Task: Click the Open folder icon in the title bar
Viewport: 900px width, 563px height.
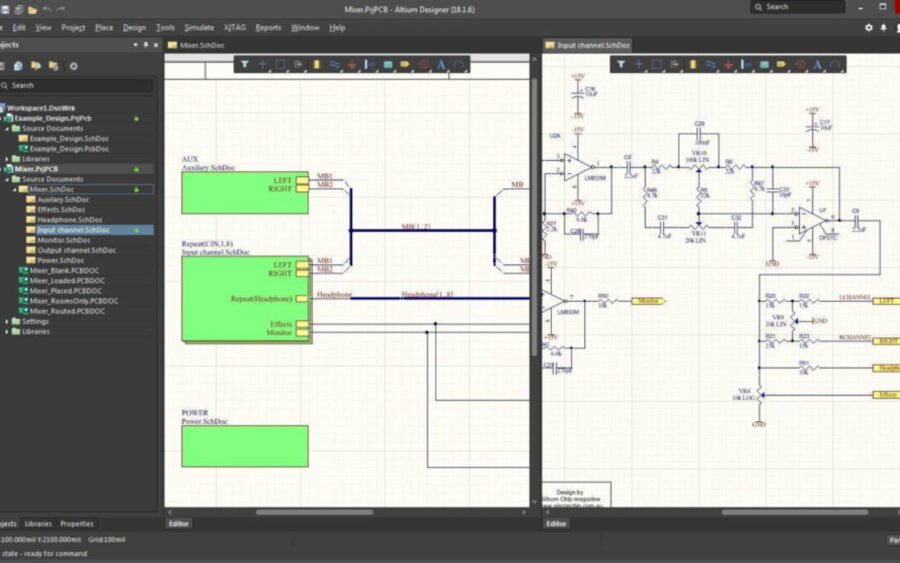Action: coord(33,10)
